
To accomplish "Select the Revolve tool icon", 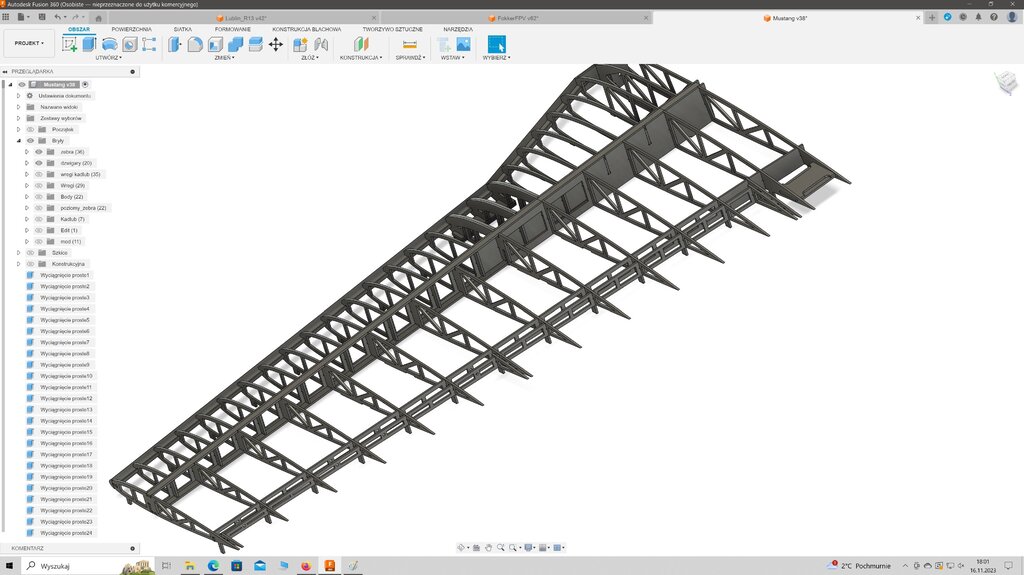I will coord(109,44).
